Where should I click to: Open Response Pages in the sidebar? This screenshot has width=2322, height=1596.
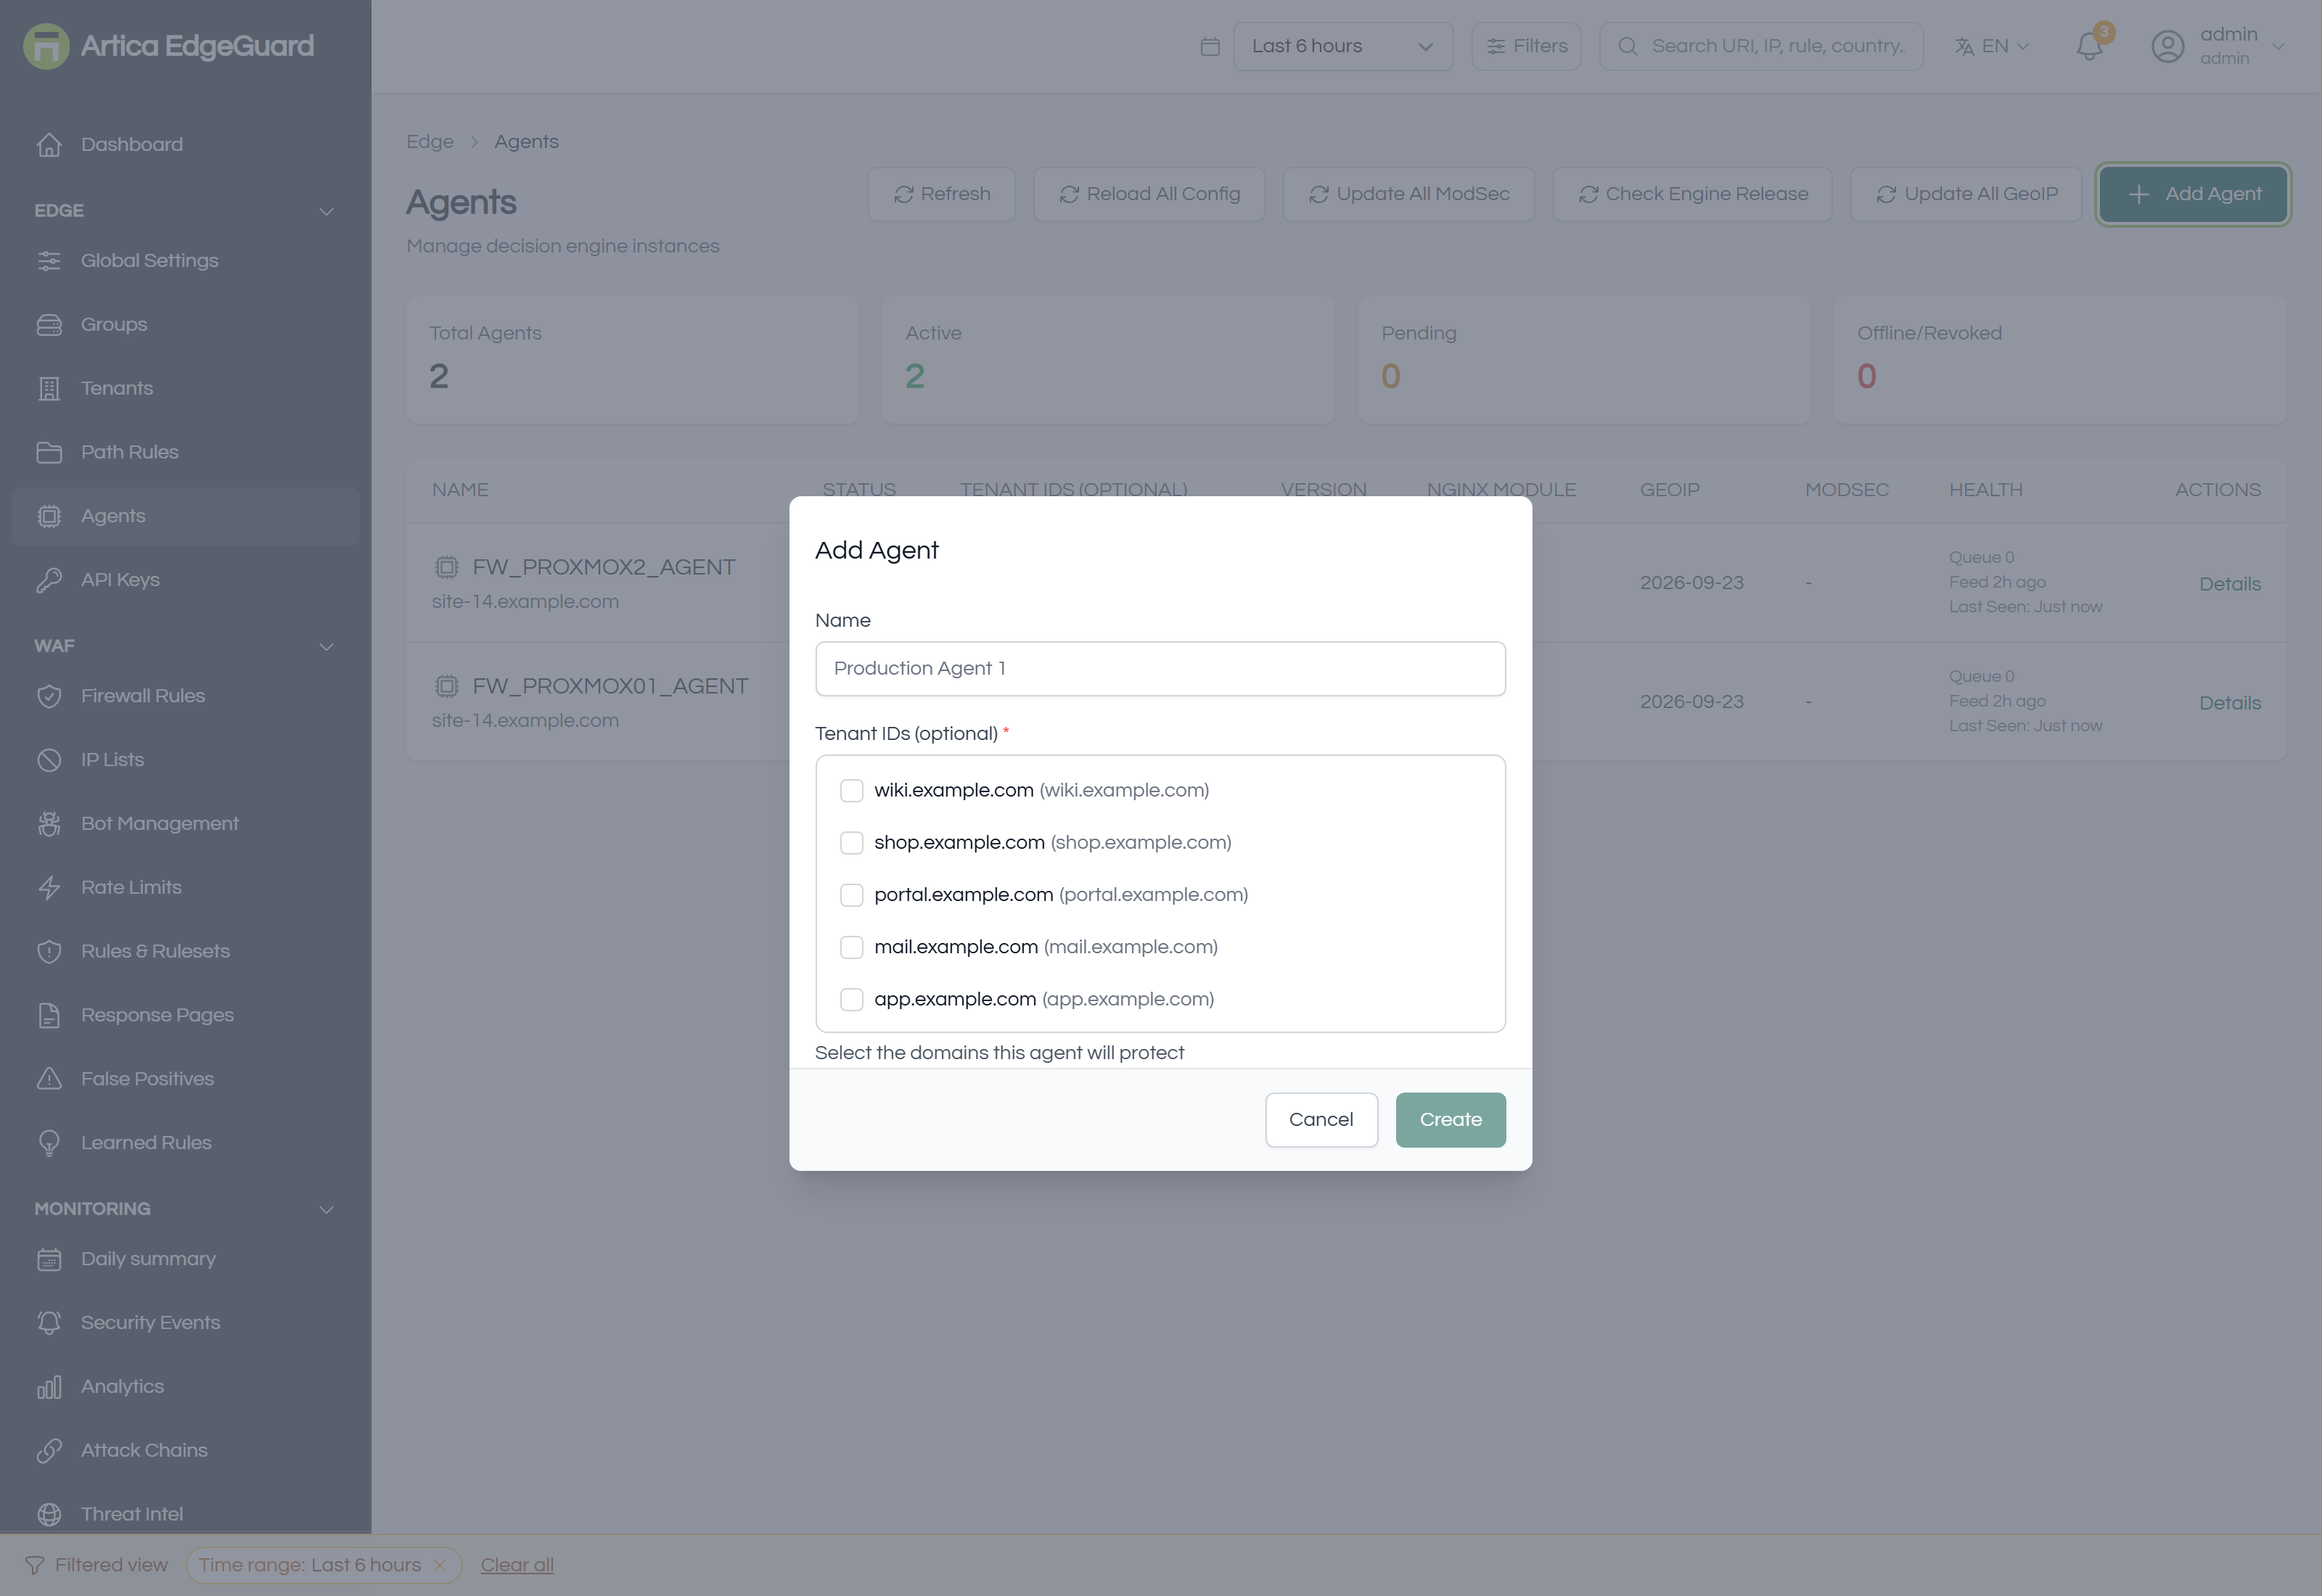[x=185, y=1015]
